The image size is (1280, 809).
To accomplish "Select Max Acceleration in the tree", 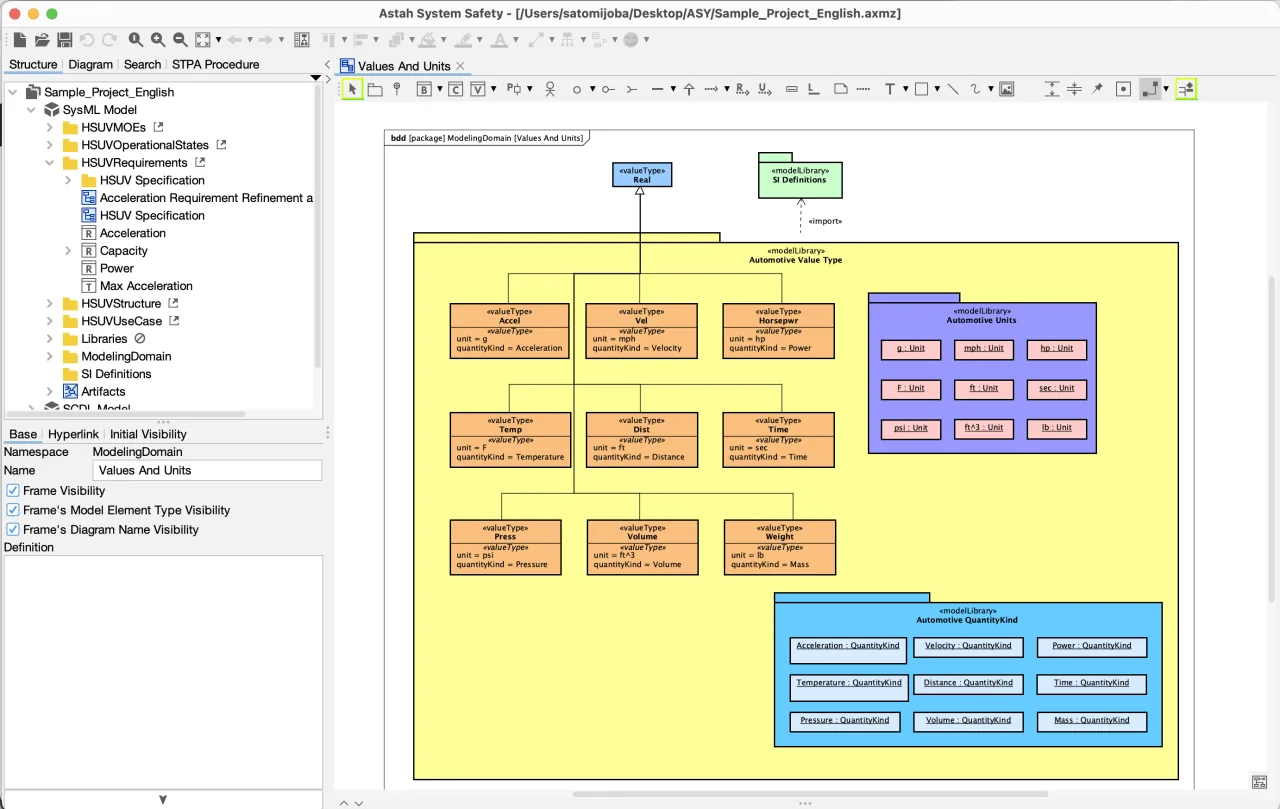I will tap(146, 286).
